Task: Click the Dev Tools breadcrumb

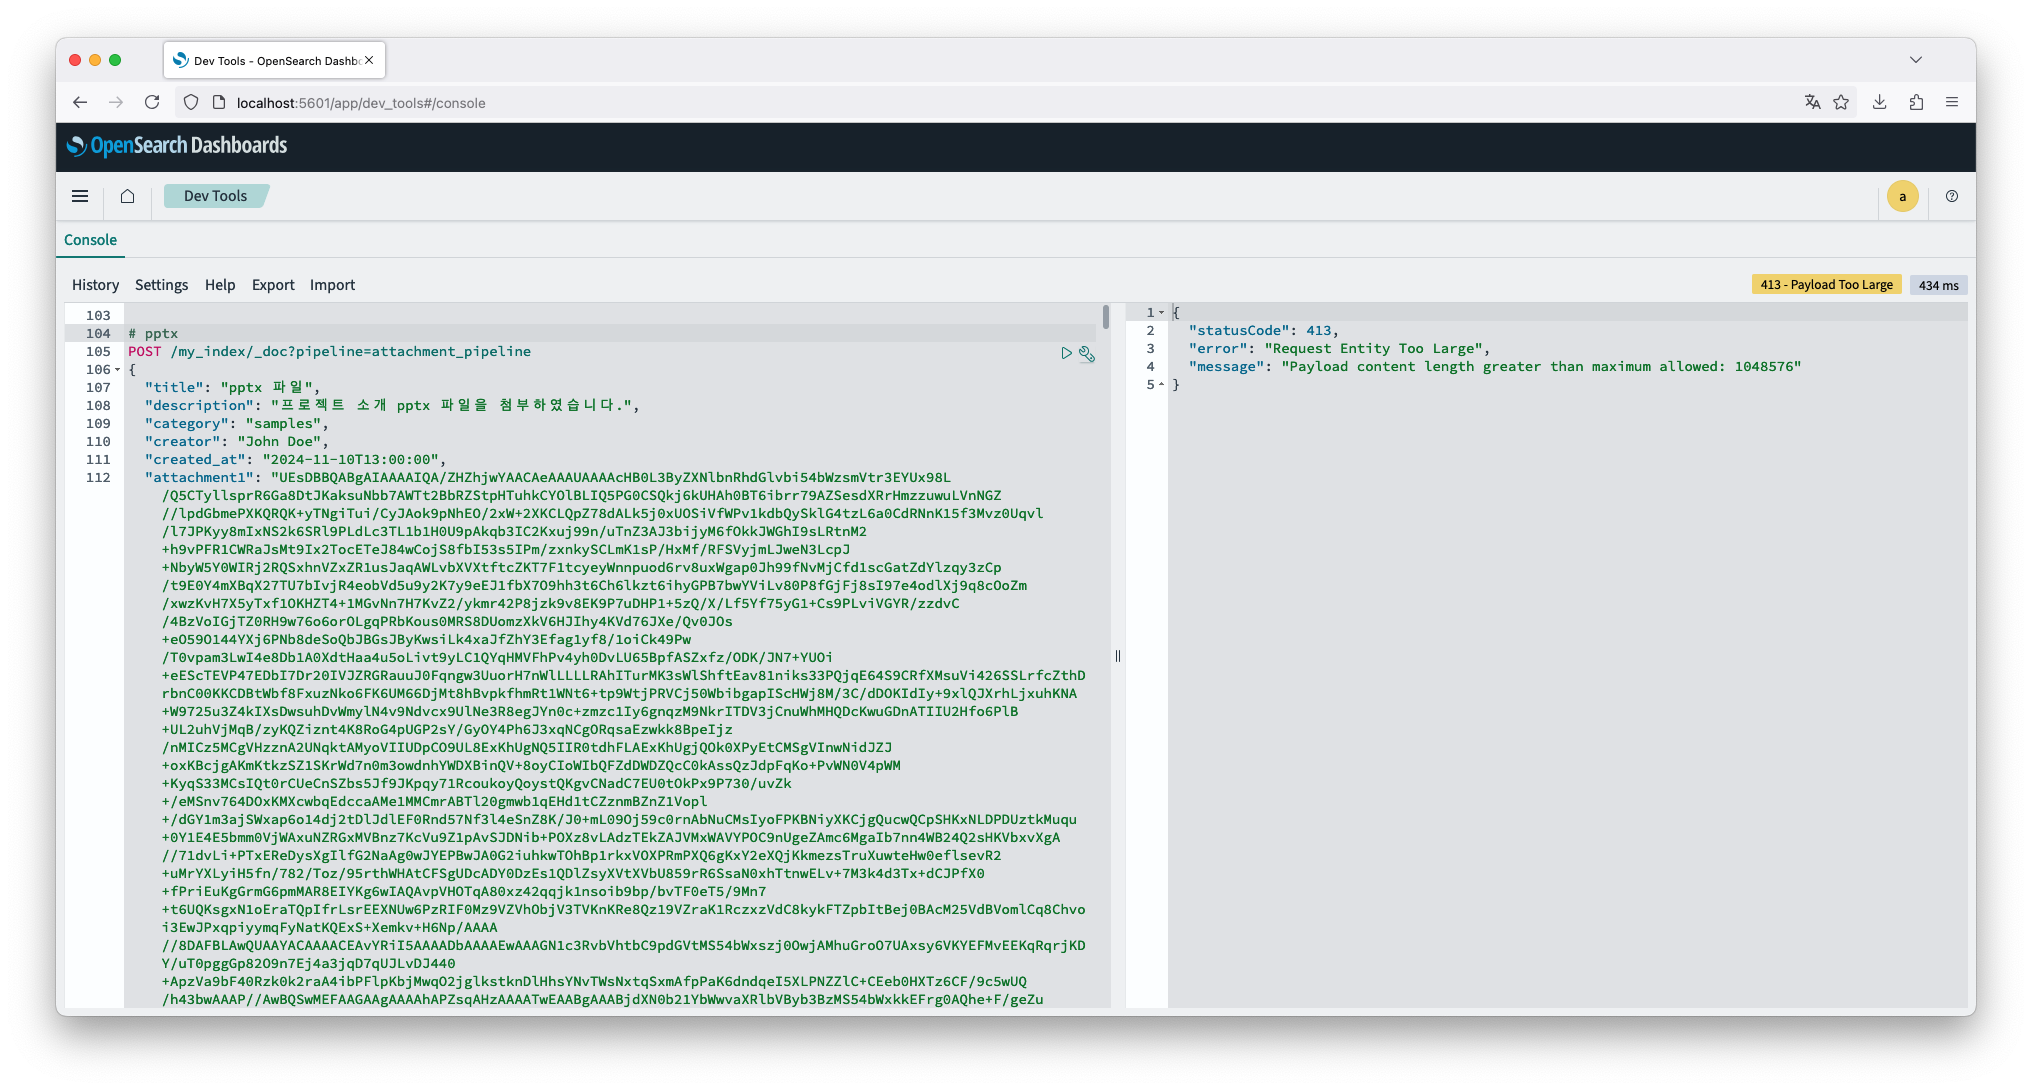Action: [x=215, y=196]
